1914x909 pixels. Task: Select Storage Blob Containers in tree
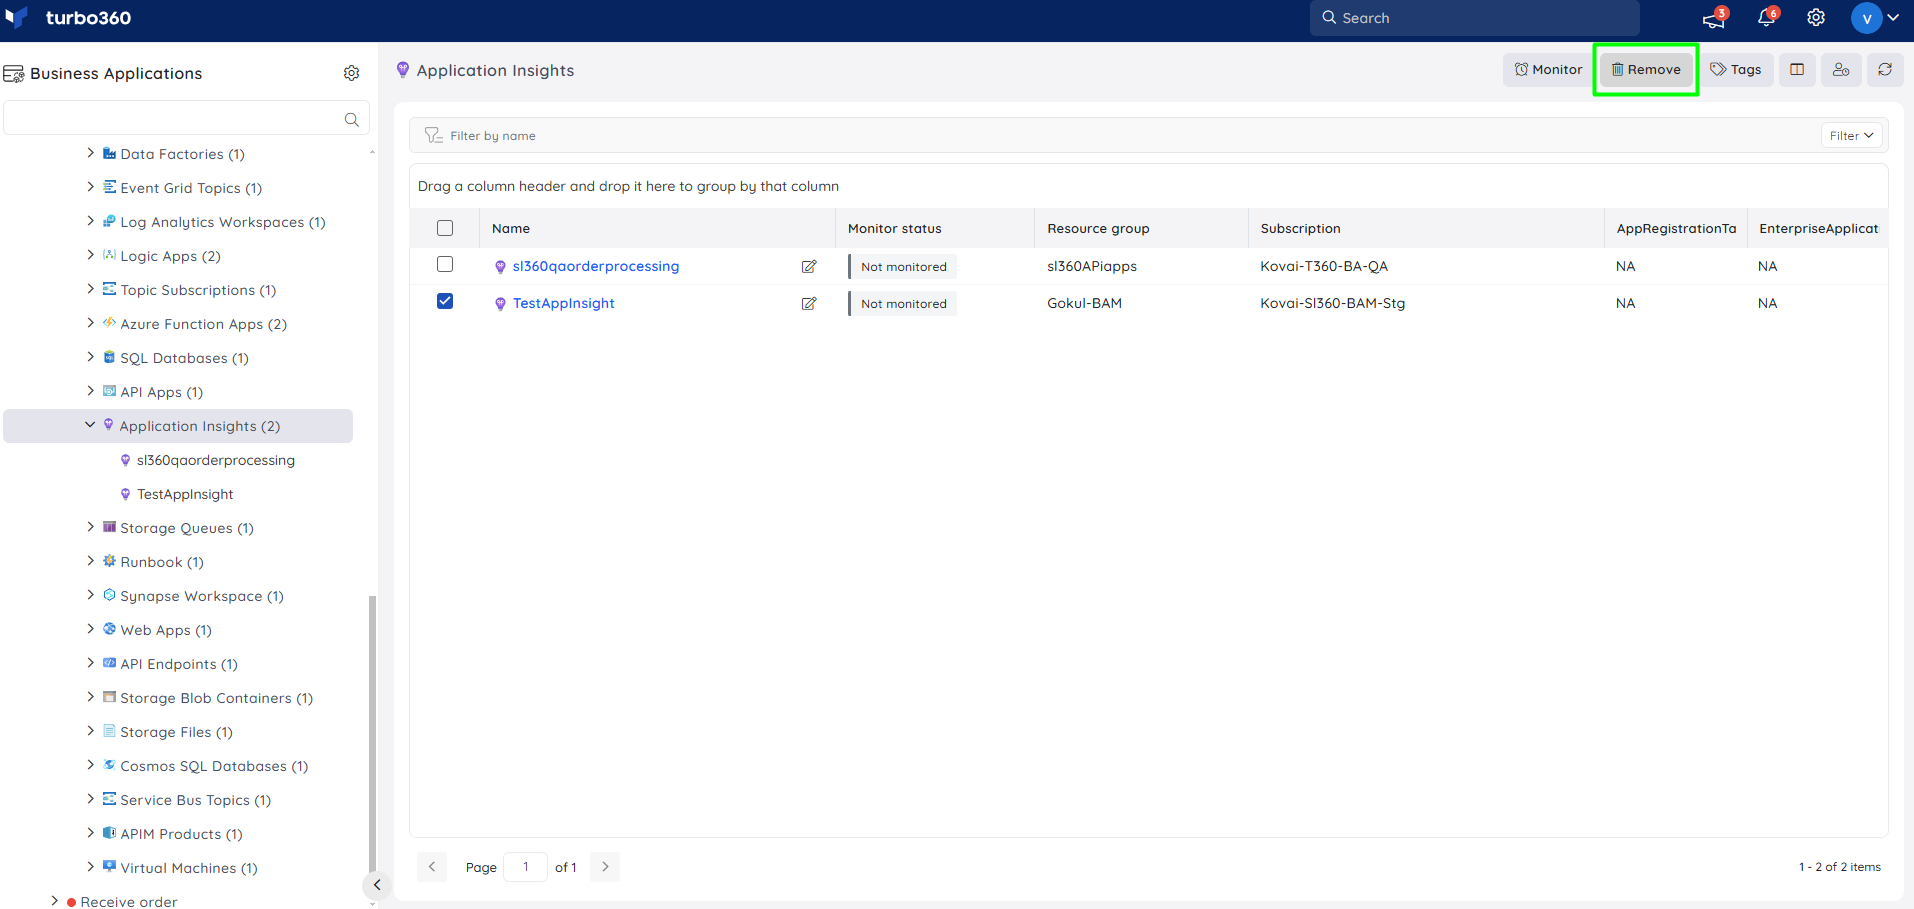coord(217,698)
